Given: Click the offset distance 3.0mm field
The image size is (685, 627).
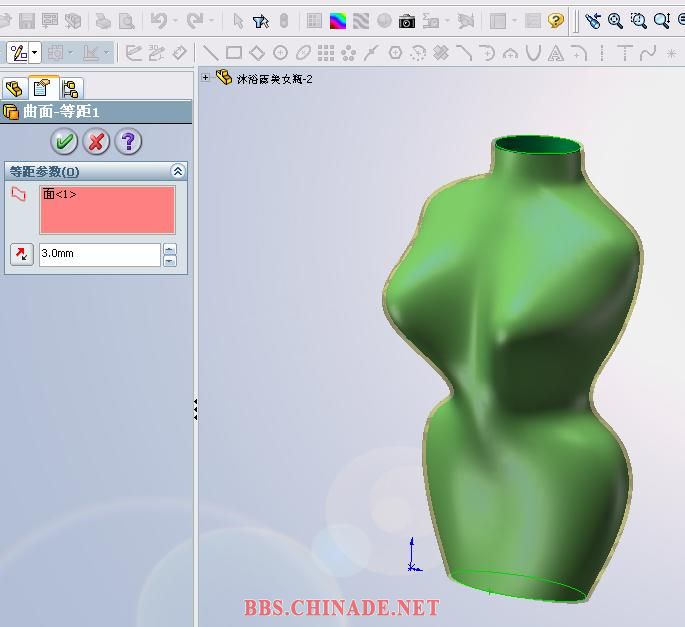Looking at the screenshot, I should tap(100, 254).
